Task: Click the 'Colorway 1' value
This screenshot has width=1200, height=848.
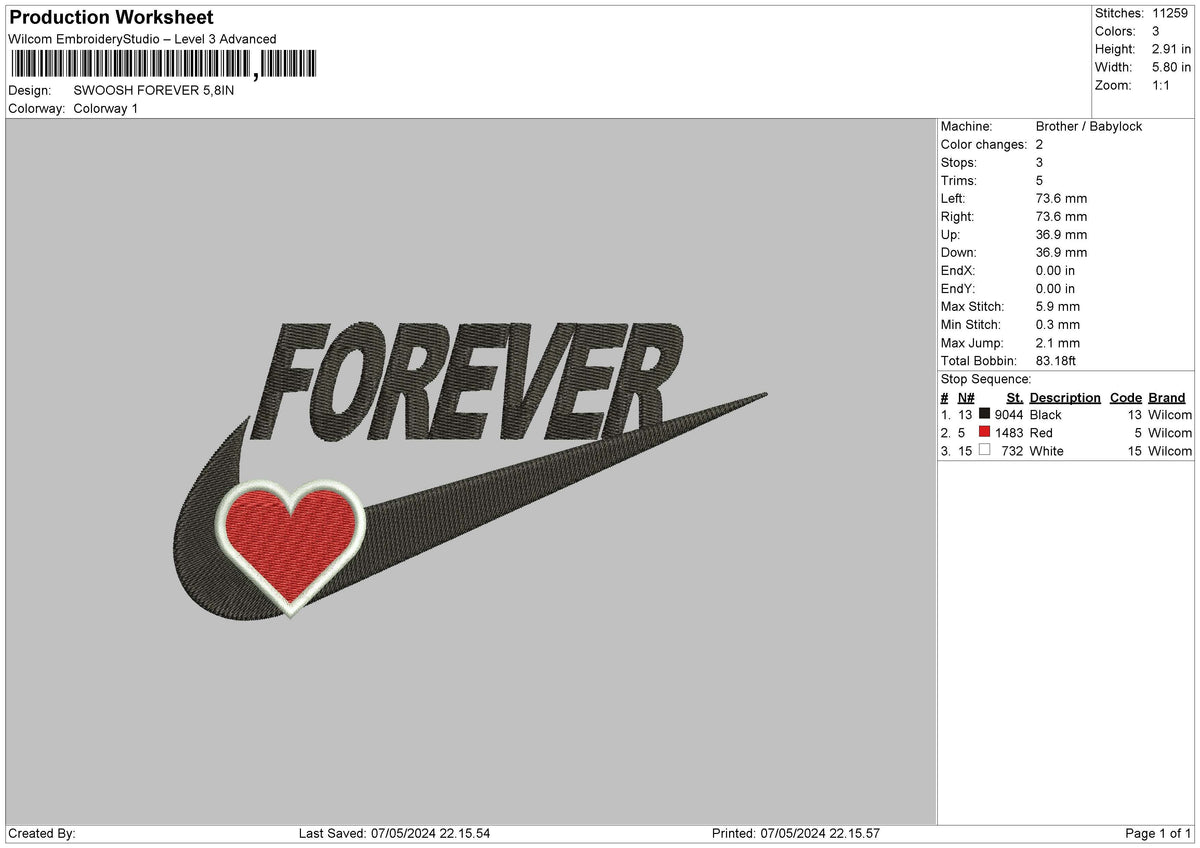Action: click(x=106, y=108)
